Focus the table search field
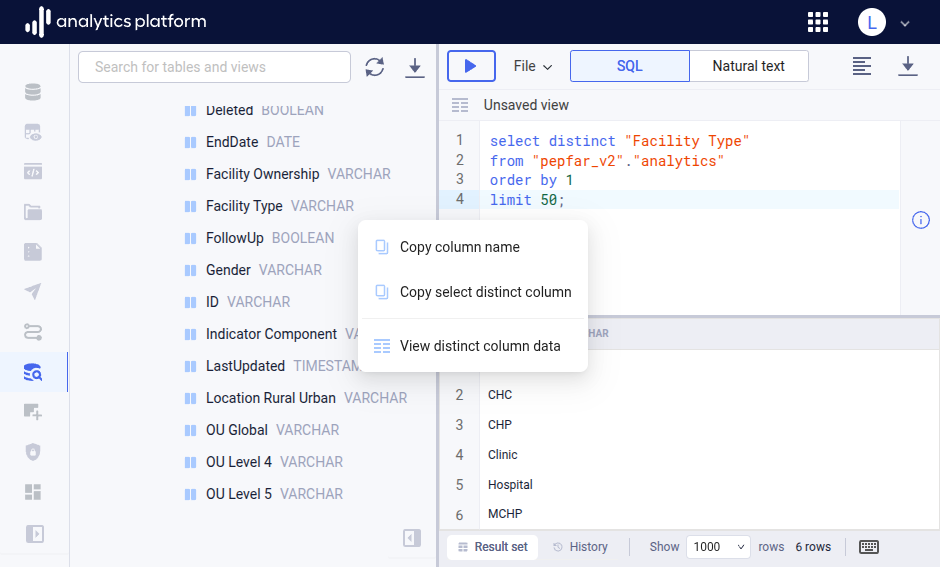This screenshot has height=567, width=940. coord(214,67)
